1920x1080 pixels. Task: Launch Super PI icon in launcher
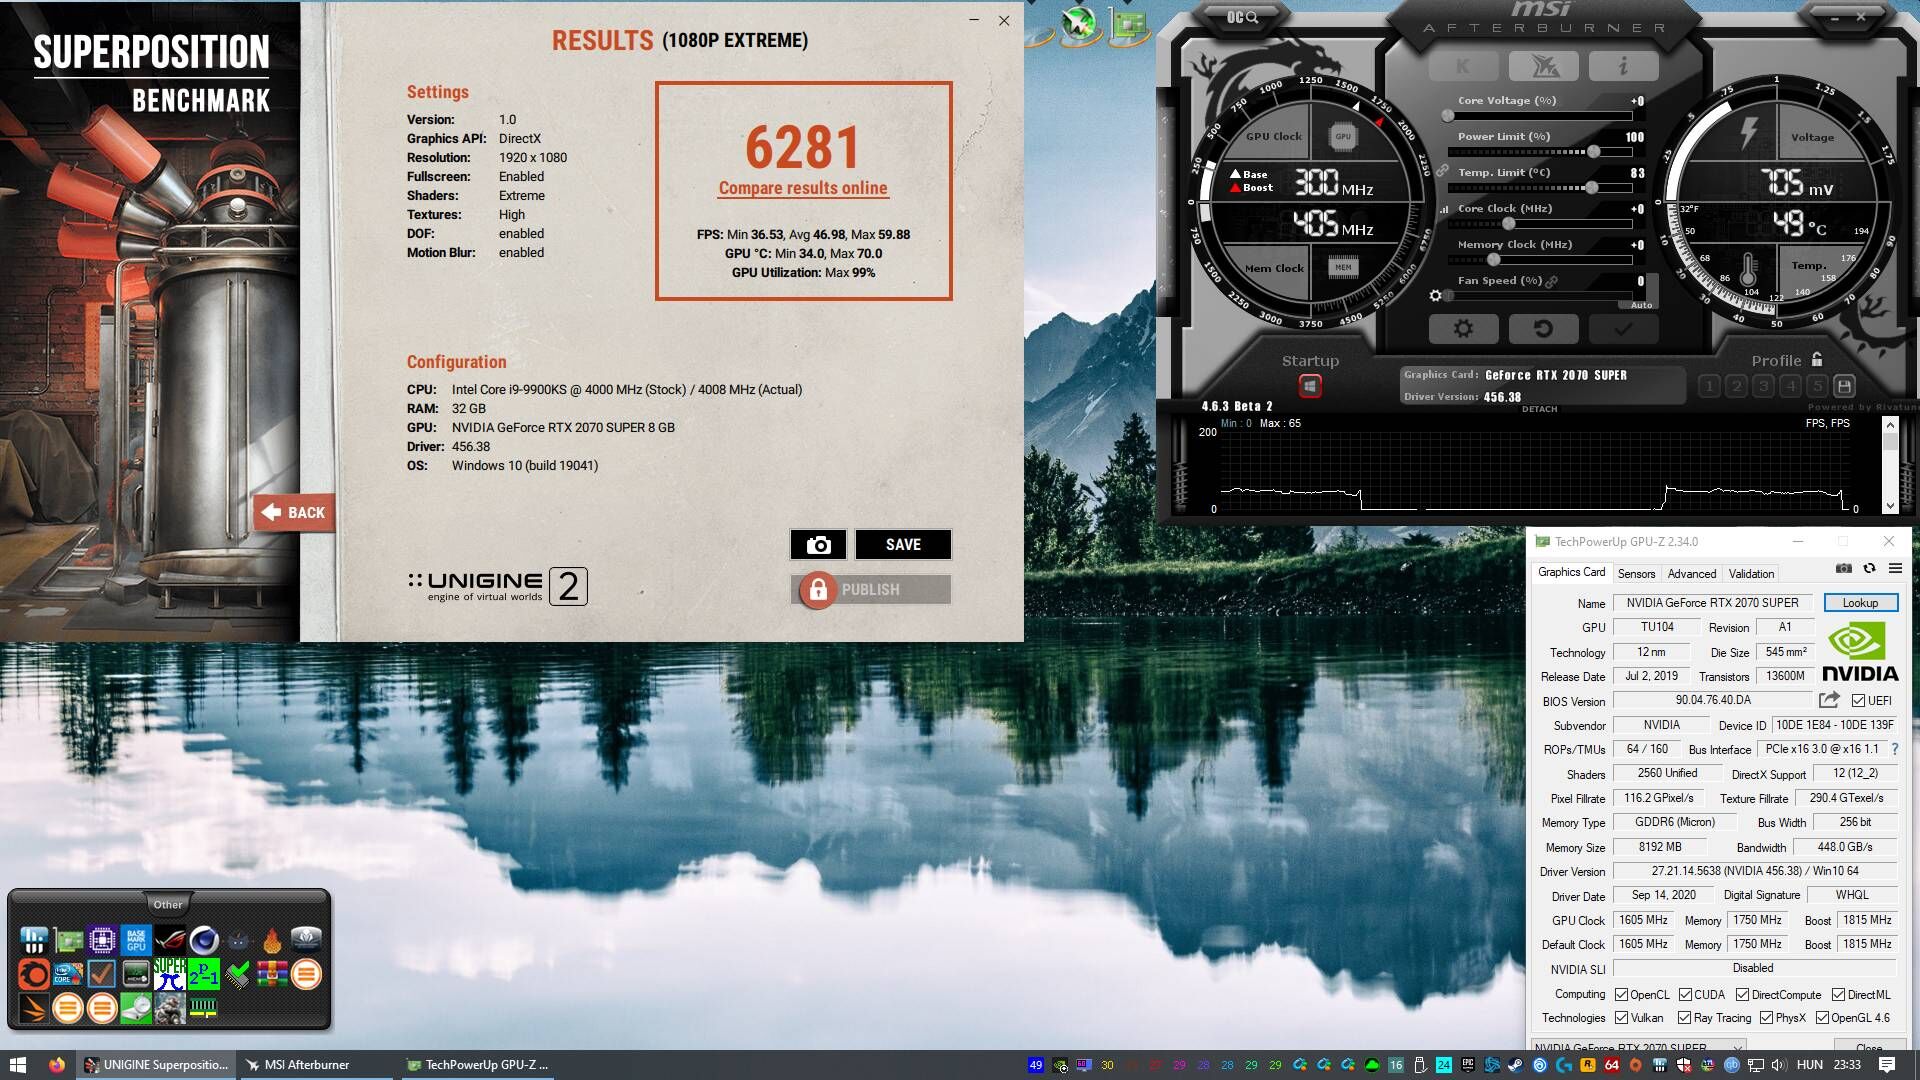tap(169, 974)
